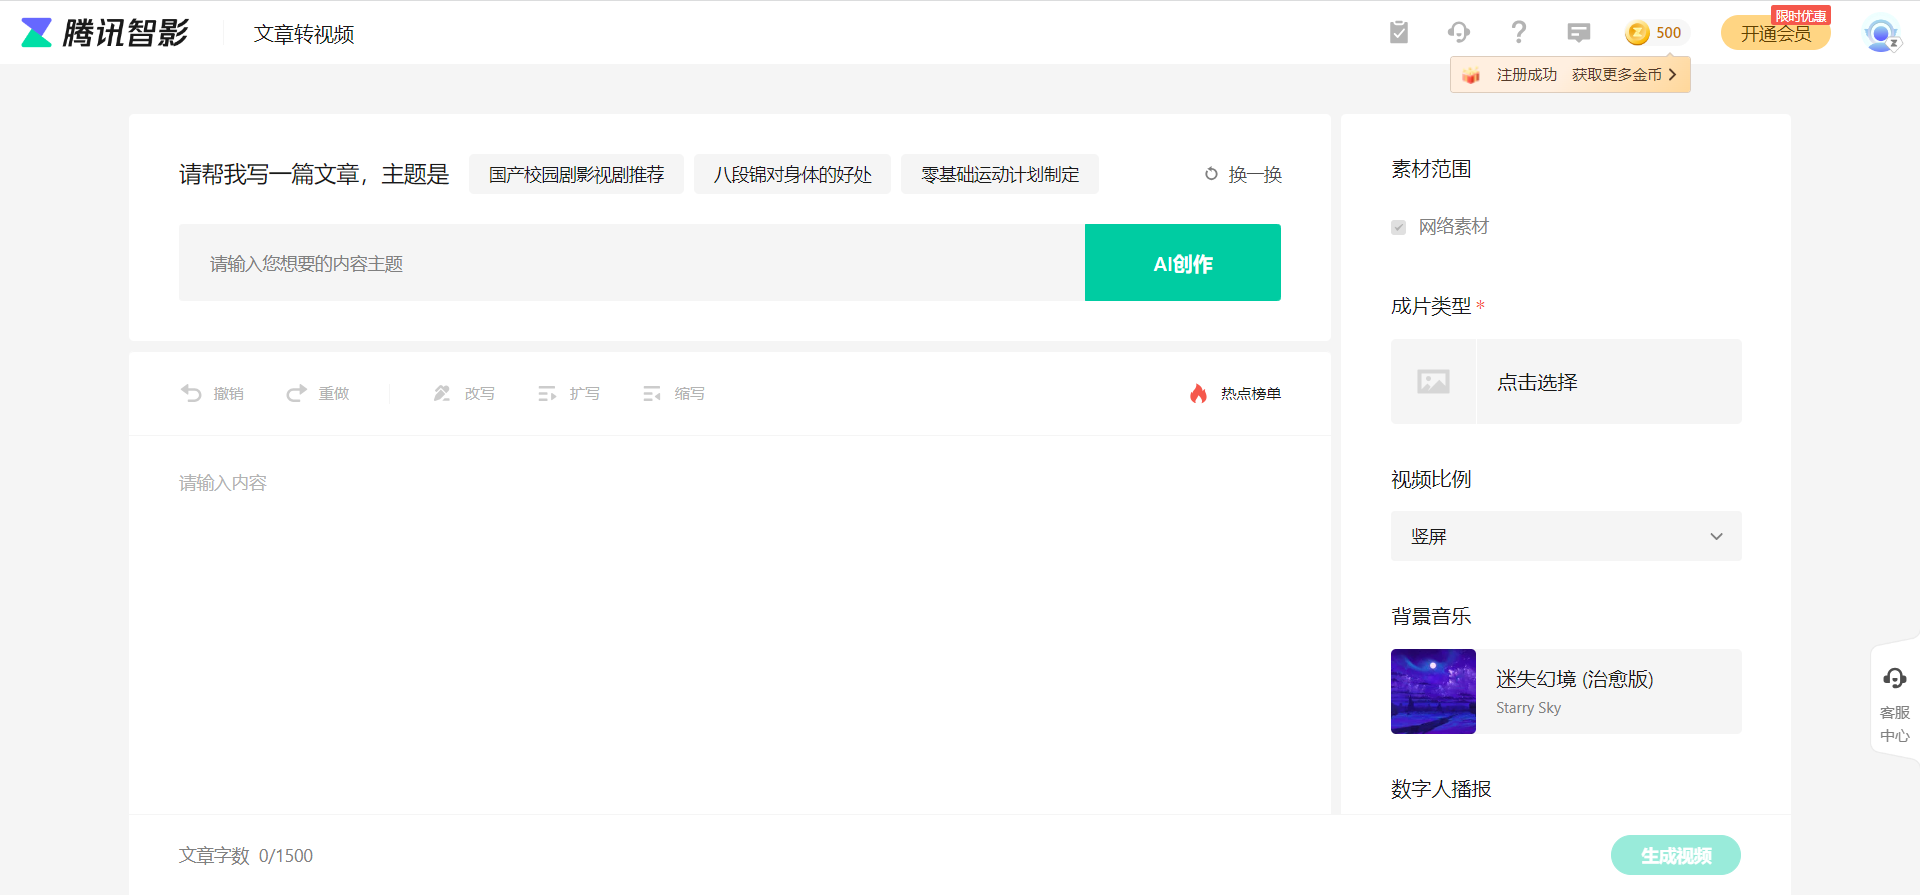This screenshot has height=895, width=1920.
Task: Open the 热点榜单 hot list
Action: (x=1236, y=394)
